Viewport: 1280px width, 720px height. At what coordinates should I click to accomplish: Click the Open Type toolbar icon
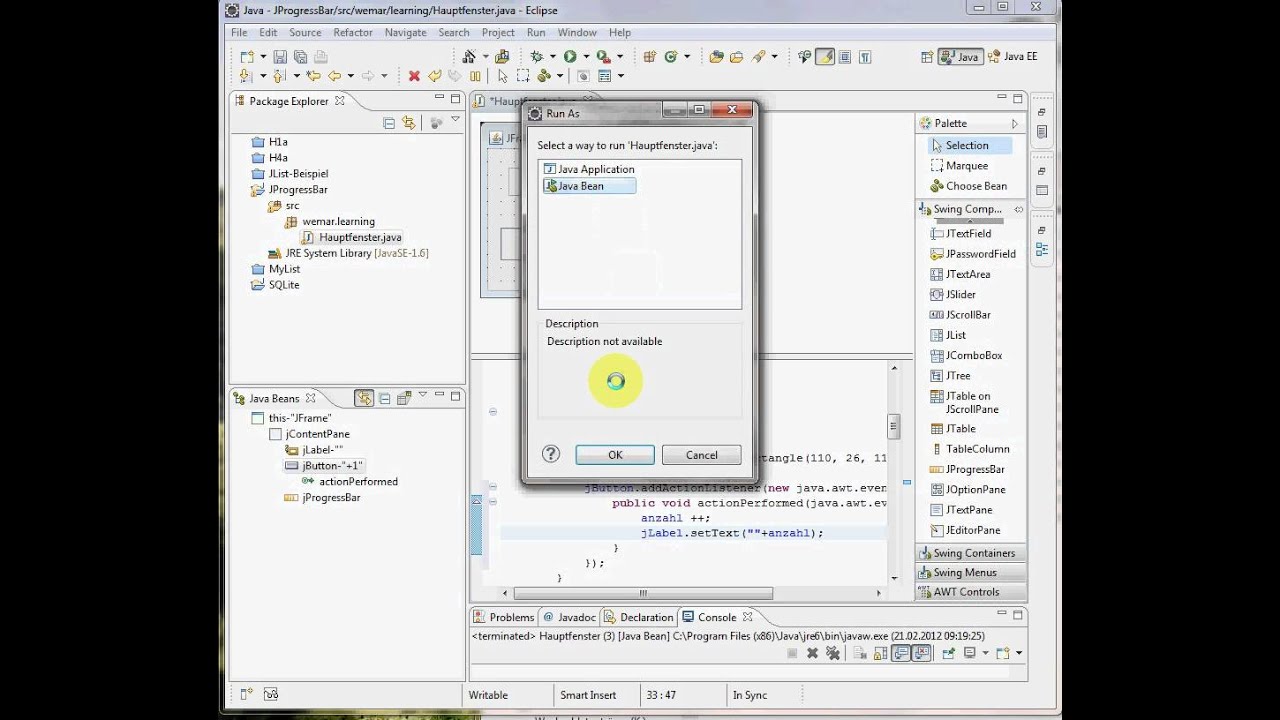tap(717, 56)
